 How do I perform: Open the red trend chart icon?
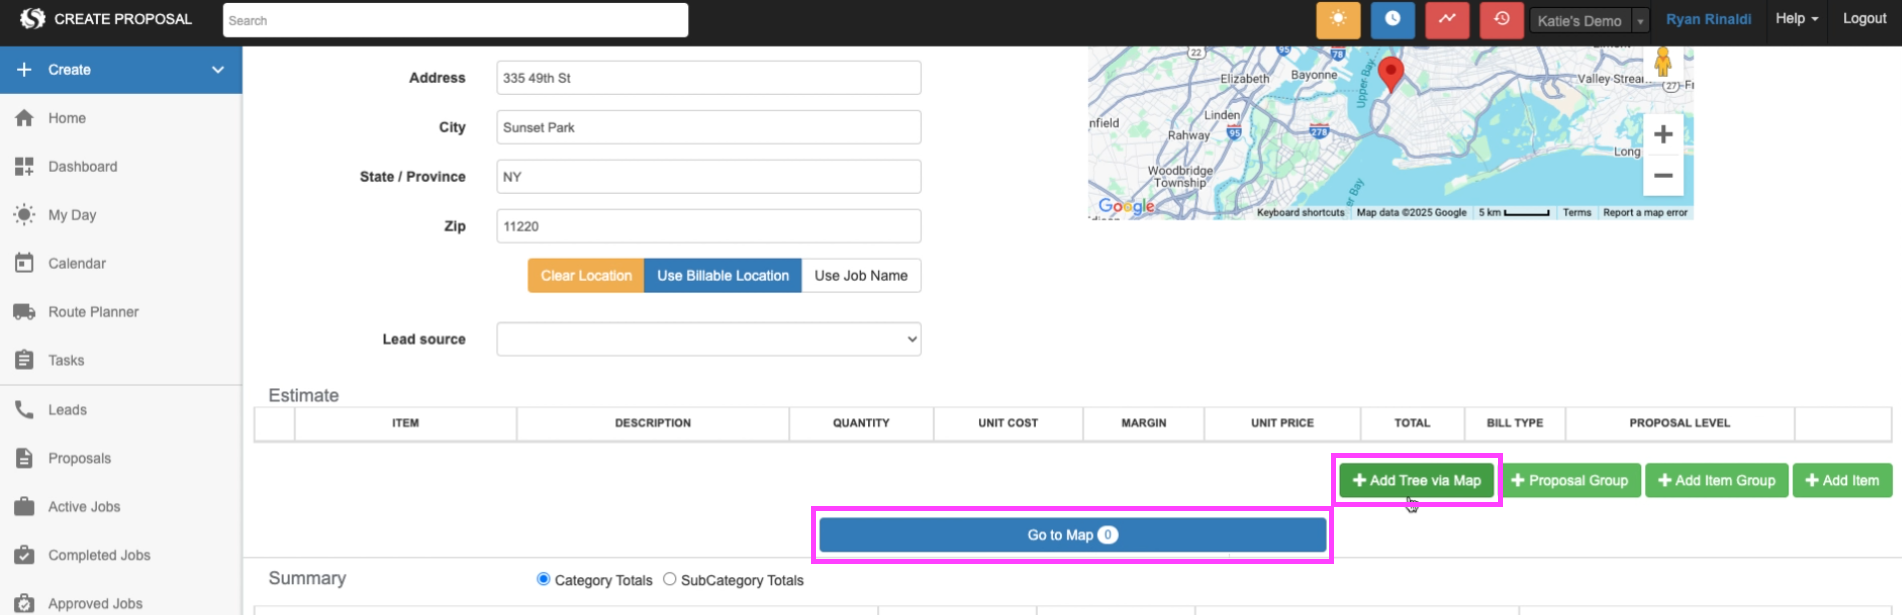tap(1447, 20)
